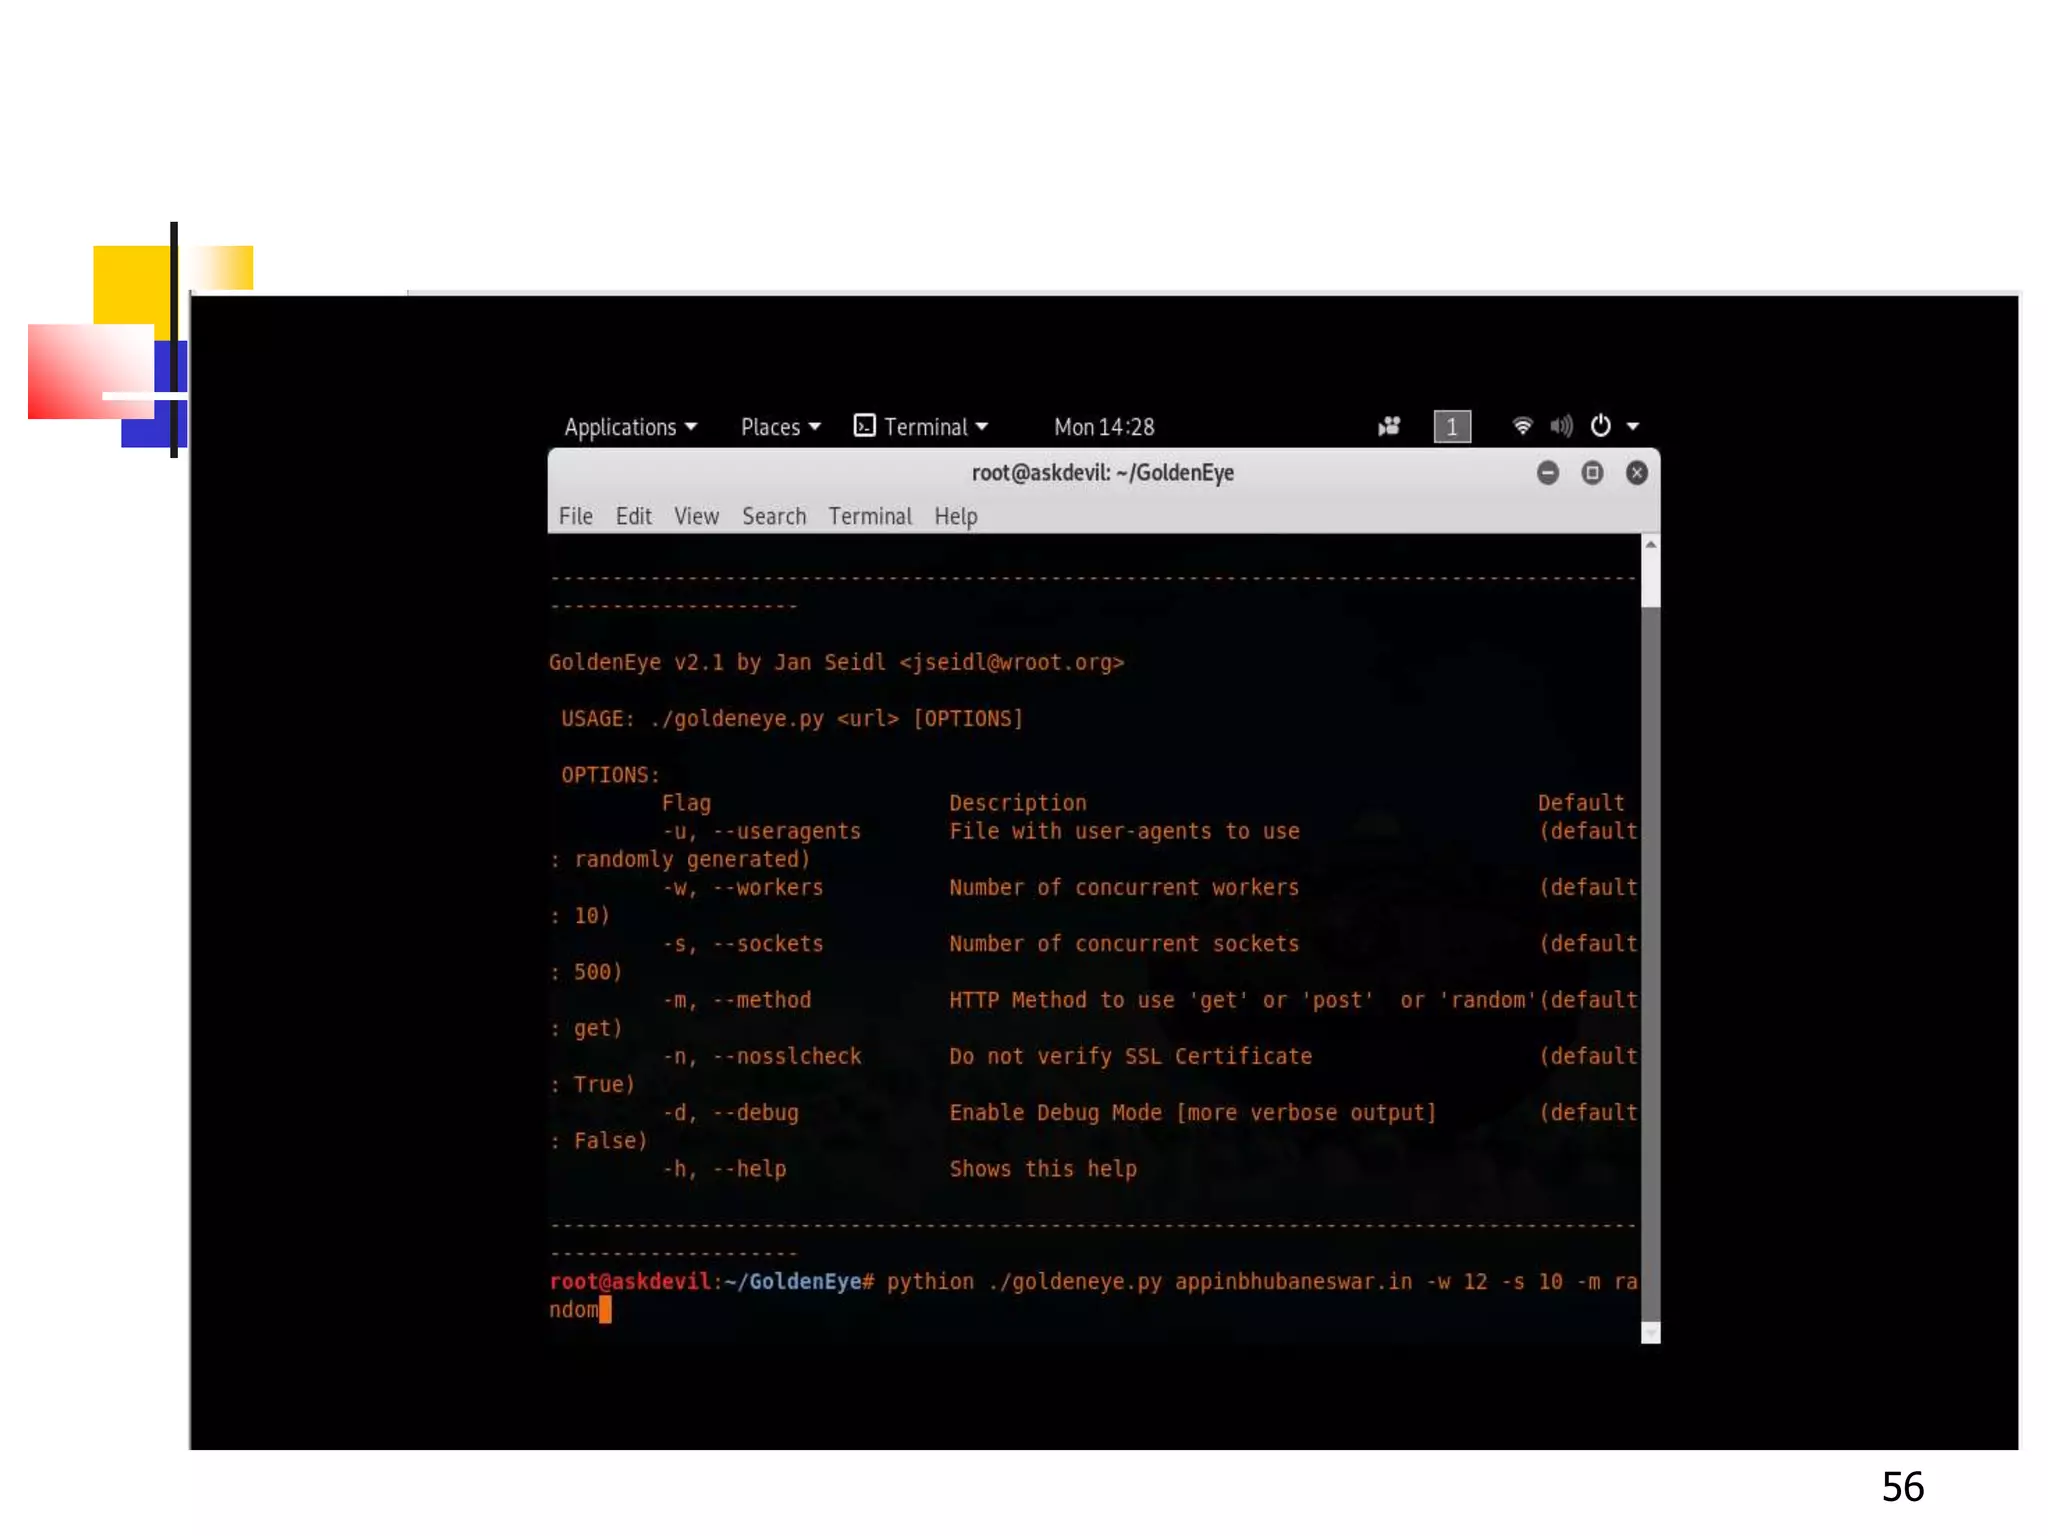Open the File menu
Image resolution: width=2048 pixels, height=1536 pixels.
[575, 516]
